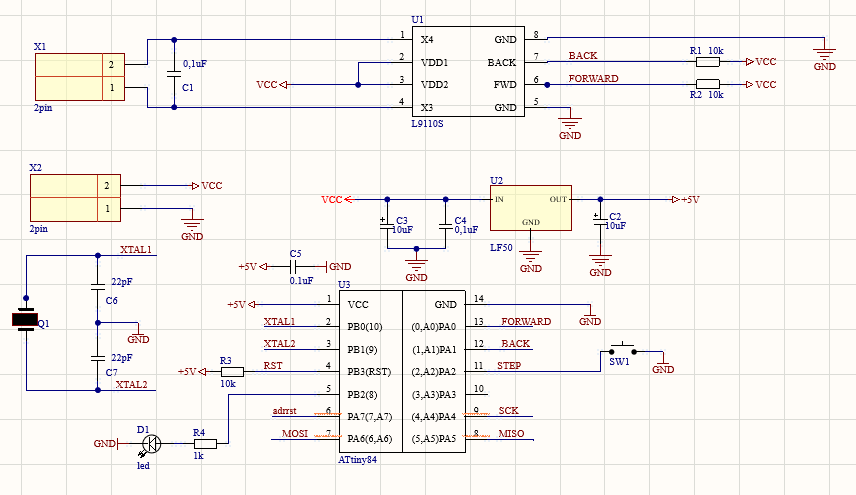
Task: Click the GND symbol next to SW1
Action: click(x=662, y=366)
